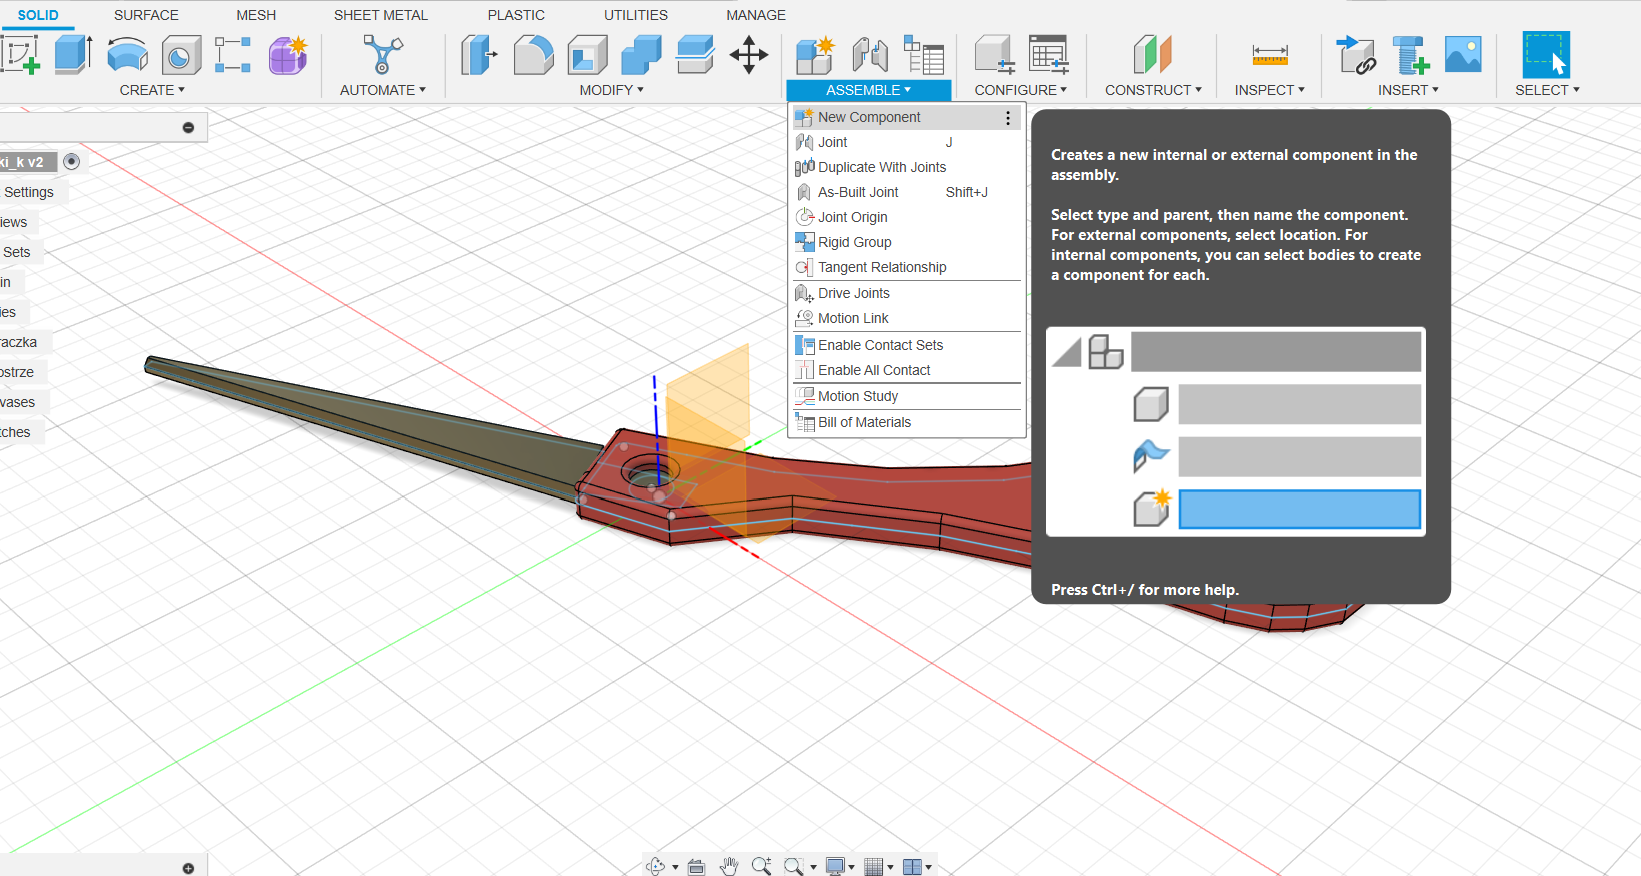
Task: Click the Select tool icon
Action: [1546, 55]
